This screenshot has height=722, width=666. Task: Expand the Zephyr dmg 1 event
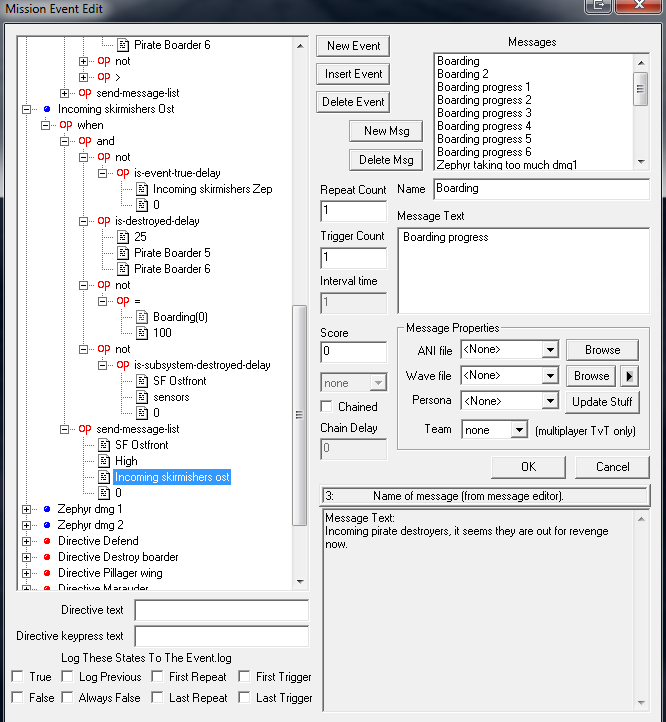[26, 509]
